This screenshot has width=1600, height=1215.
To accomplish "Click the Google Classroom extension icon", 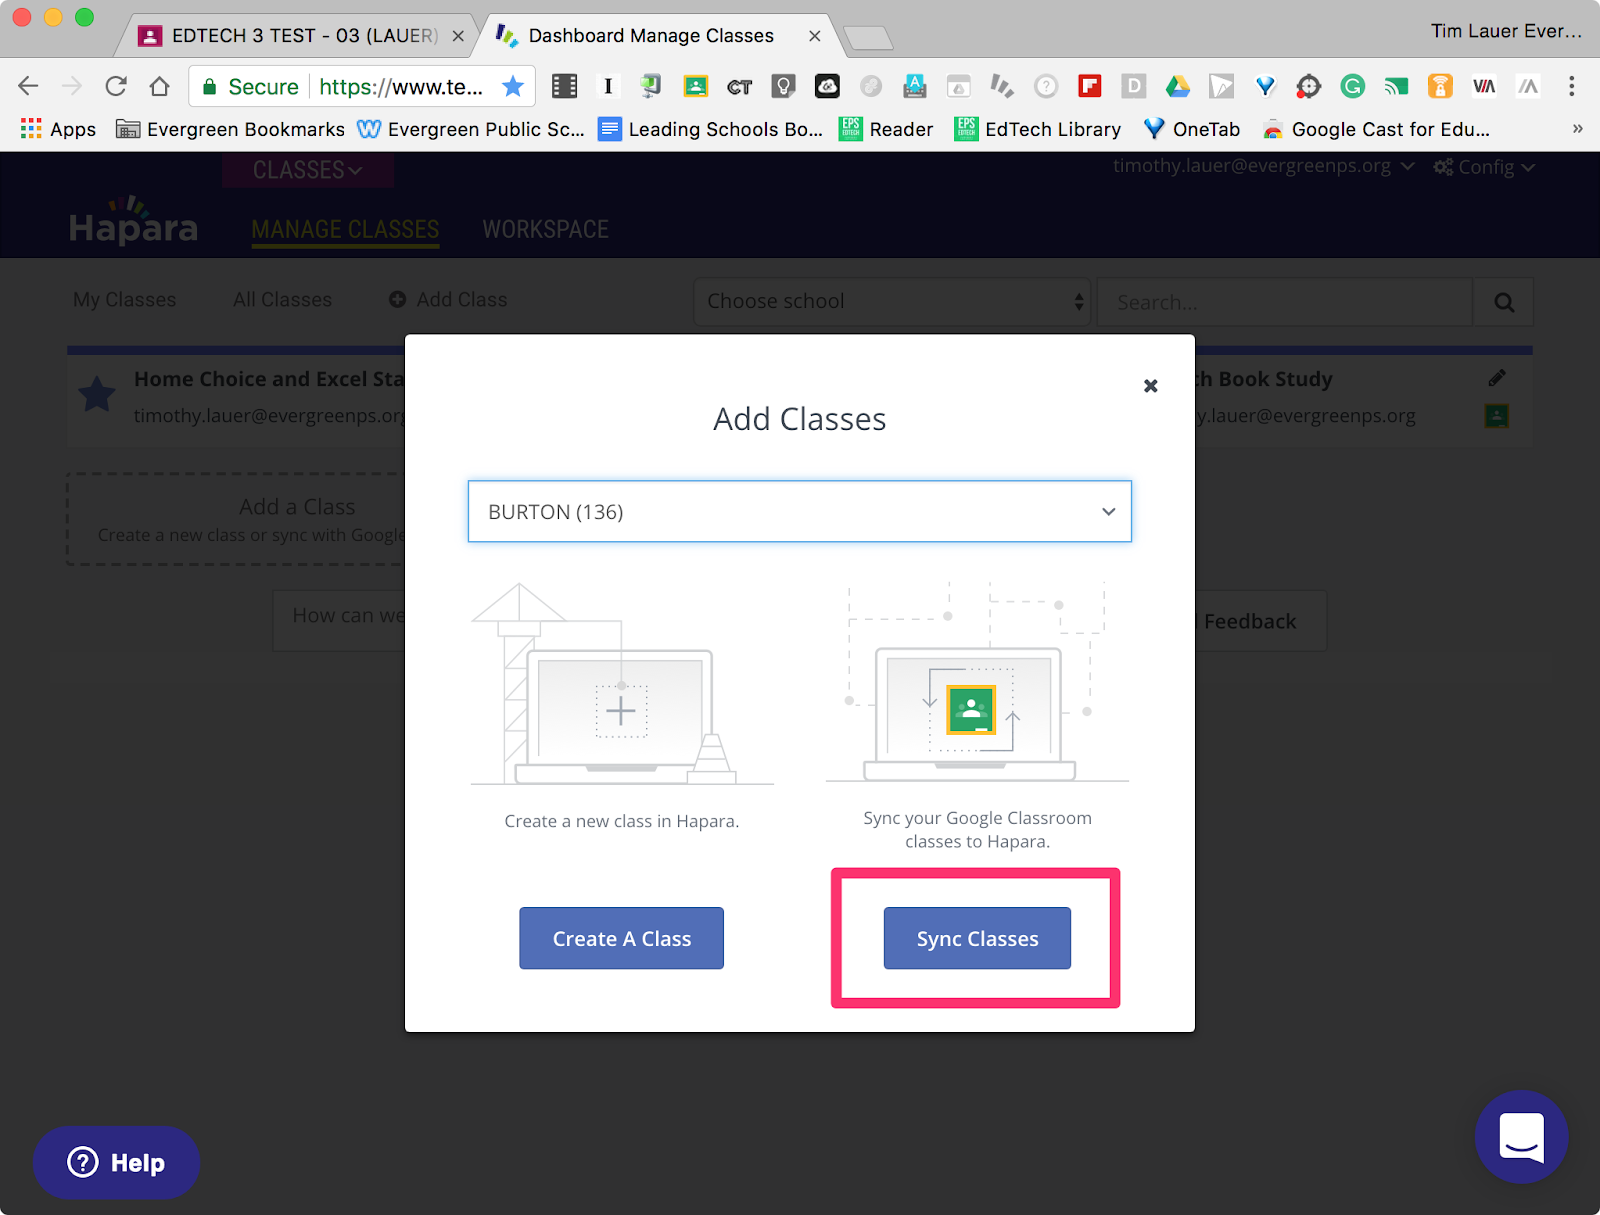I will click(695, 86).
